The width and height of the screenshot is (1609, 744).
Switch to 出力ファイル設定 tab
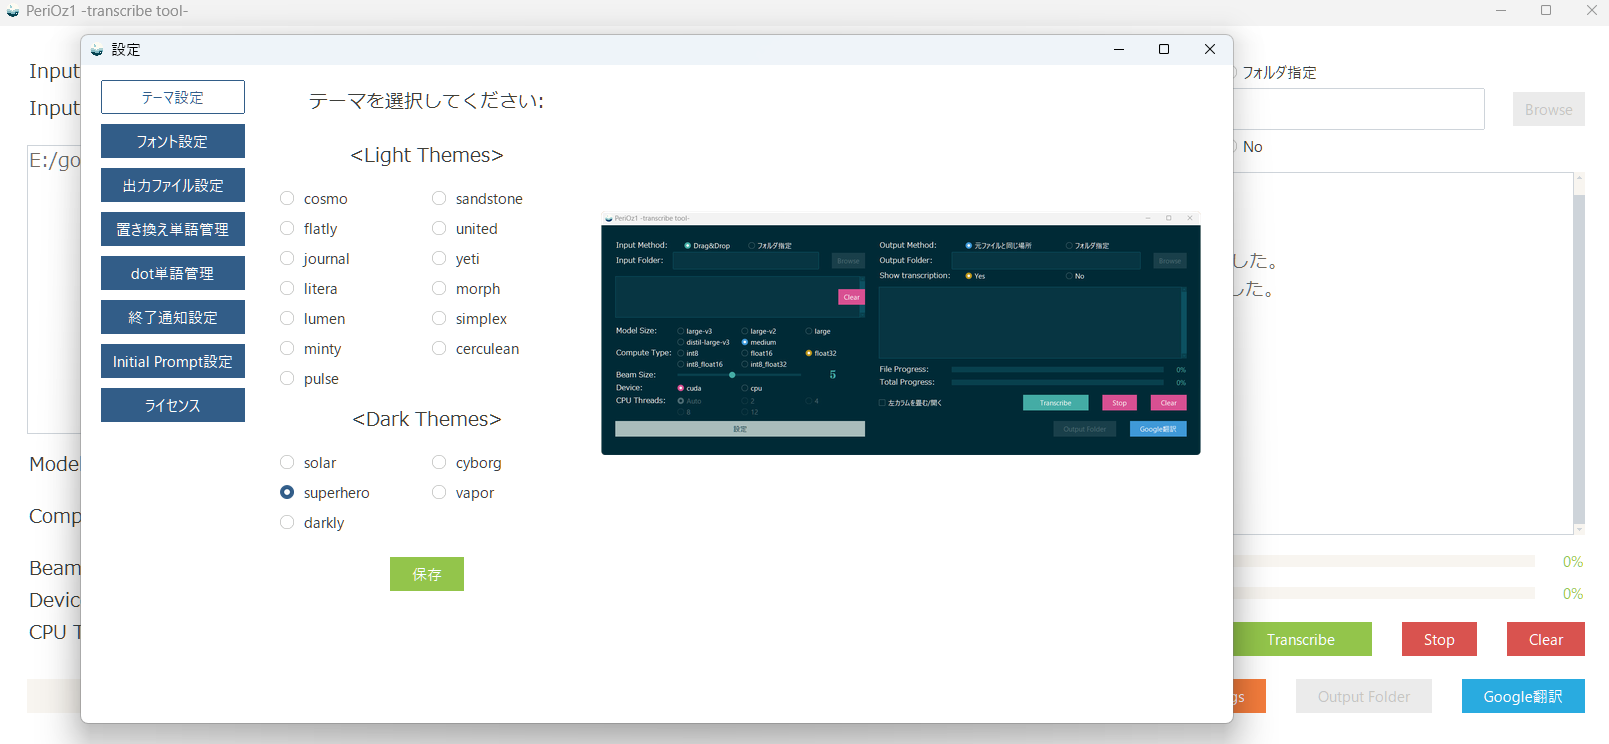point(172,185)
